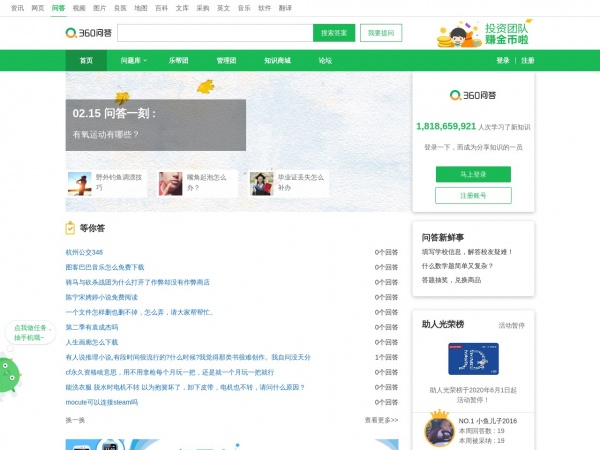Click the 360问答 logo in login panel

point(473,95)
